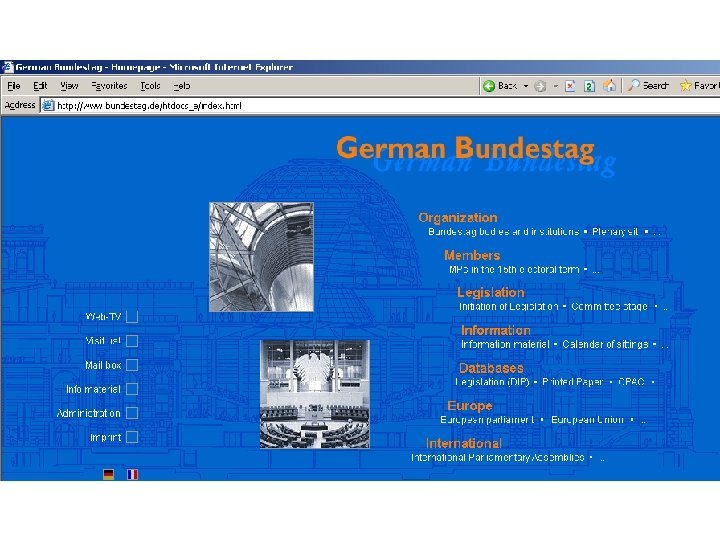The height and width of the screenshot is (540, 720).
Task: Follow Bundestag bodies and institutions link
Action: (x=503, y=231)
